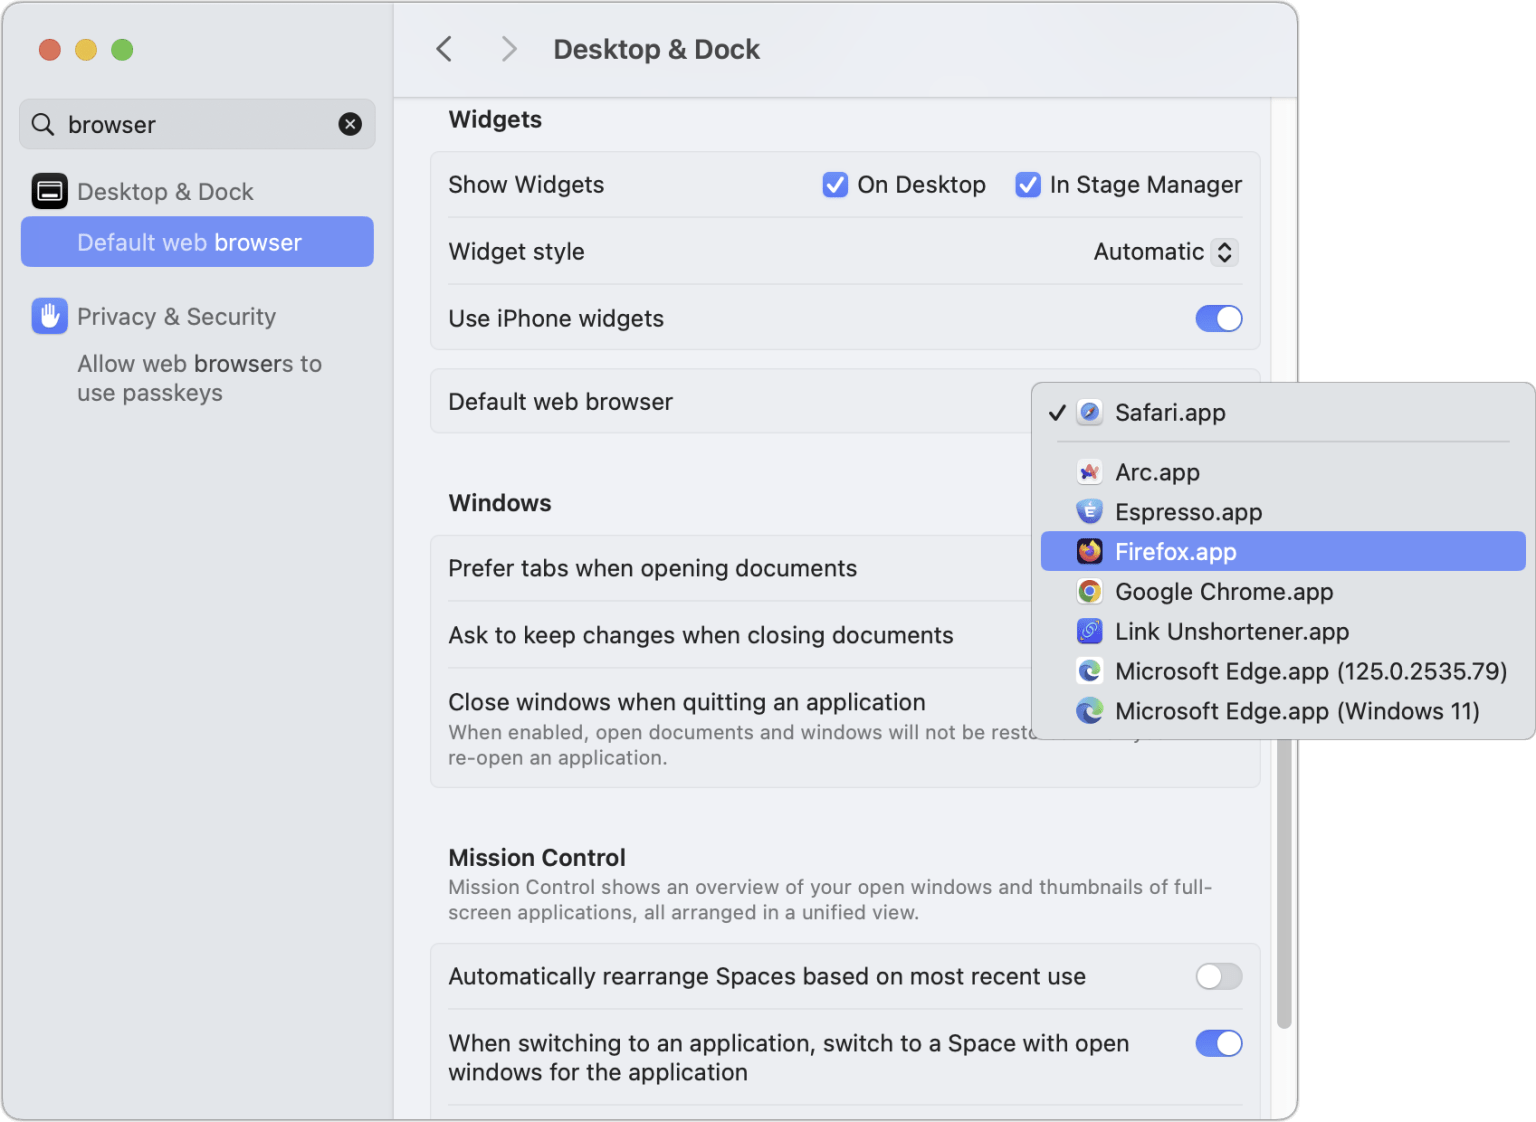1536x1122 pixels.
Task: Select the Firefox.app icon
Action: tap(1089, 551)
